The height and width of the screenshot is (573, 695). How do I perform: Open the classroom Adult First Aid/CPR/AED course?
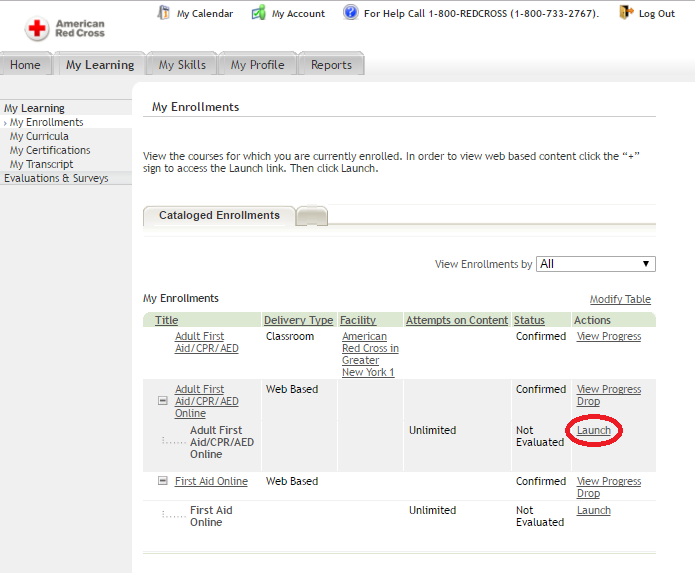[207, 342]
